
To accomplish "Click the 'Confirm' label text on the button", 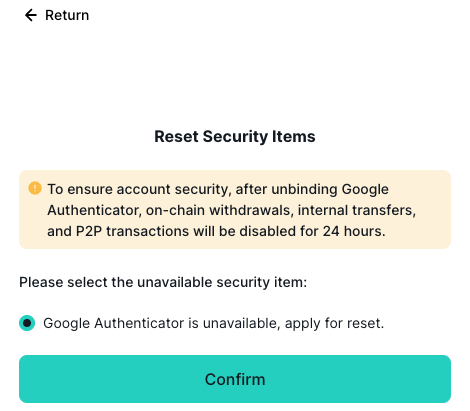I will pos(235,379).
